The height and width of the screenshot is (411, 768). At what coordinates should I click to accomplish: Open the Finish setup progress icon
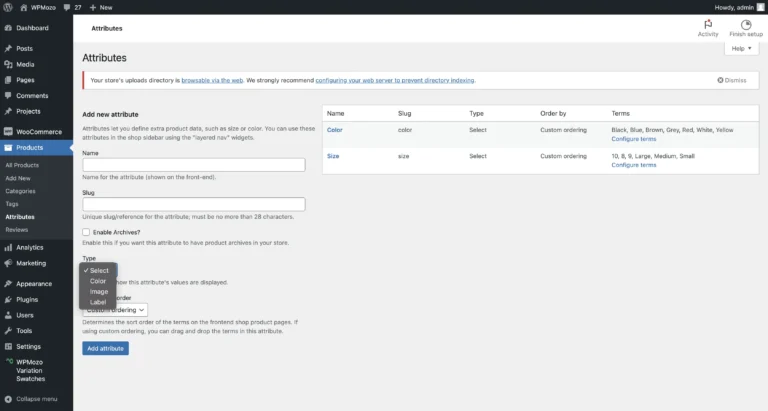(x=746, y=24)
